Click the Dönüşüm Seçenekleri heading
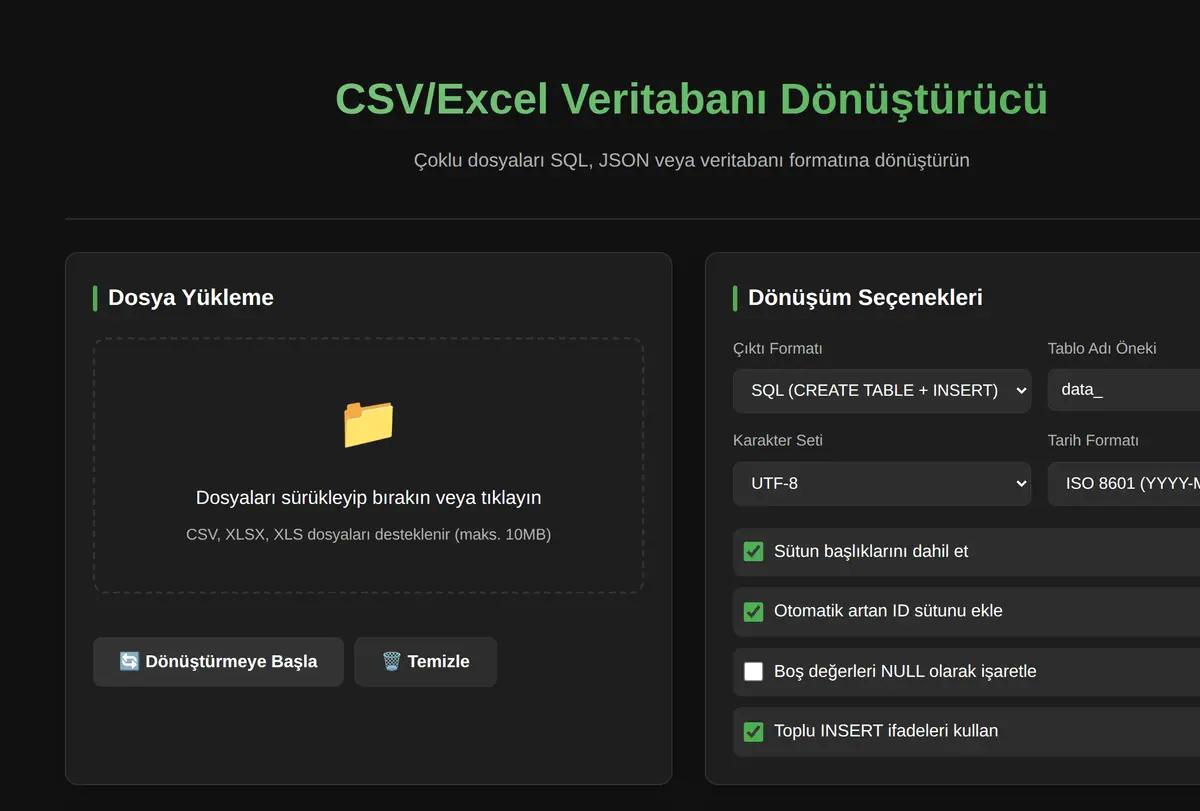 pyautogui.click(x=865, y=297)
